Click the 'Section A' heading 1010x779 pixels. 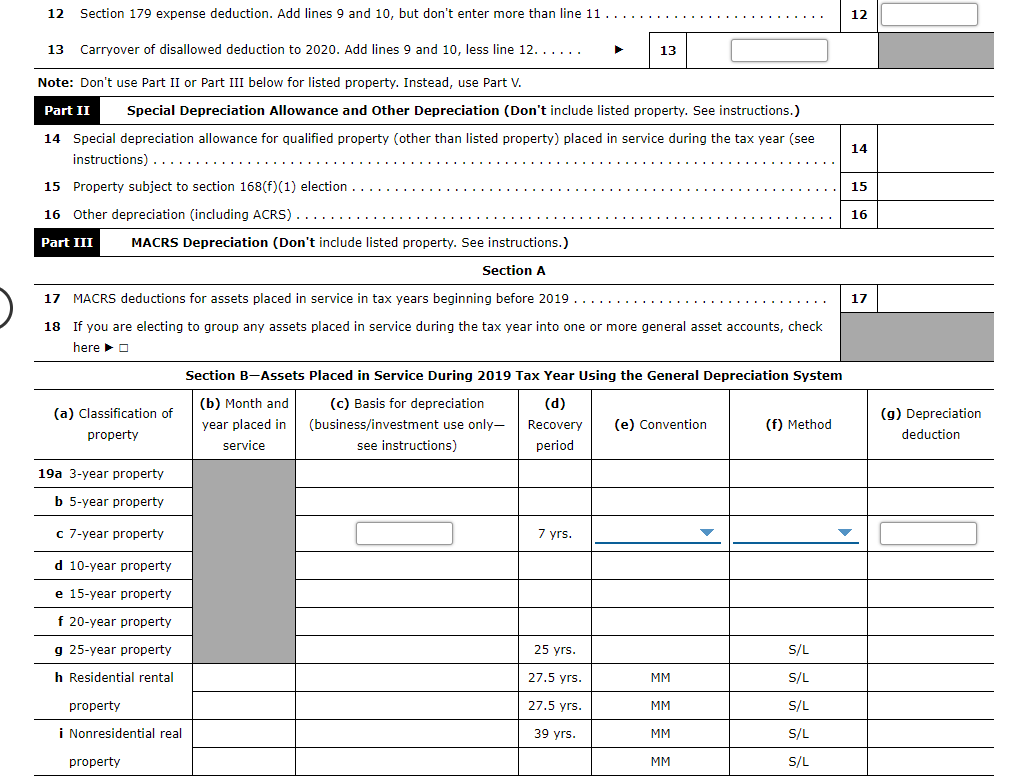513,271
